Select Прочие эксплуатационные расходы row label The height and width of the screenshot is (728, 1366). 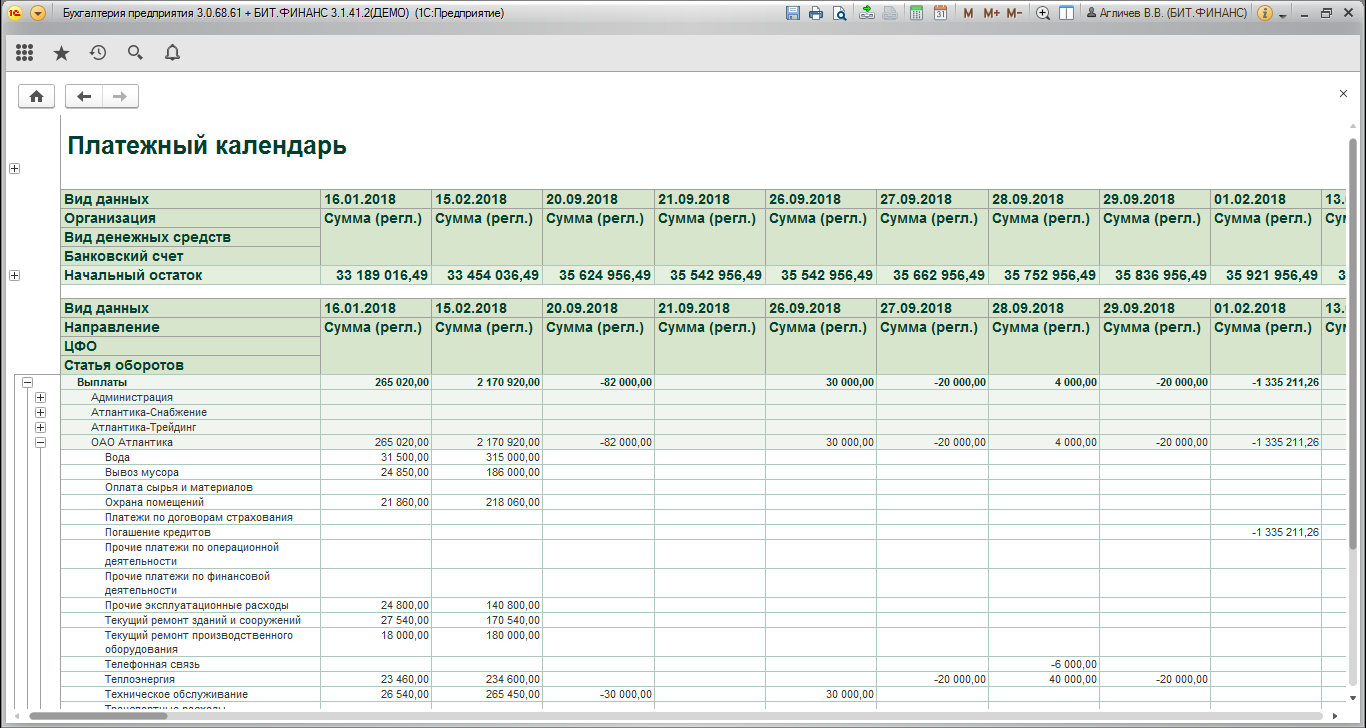pos(197,605)
